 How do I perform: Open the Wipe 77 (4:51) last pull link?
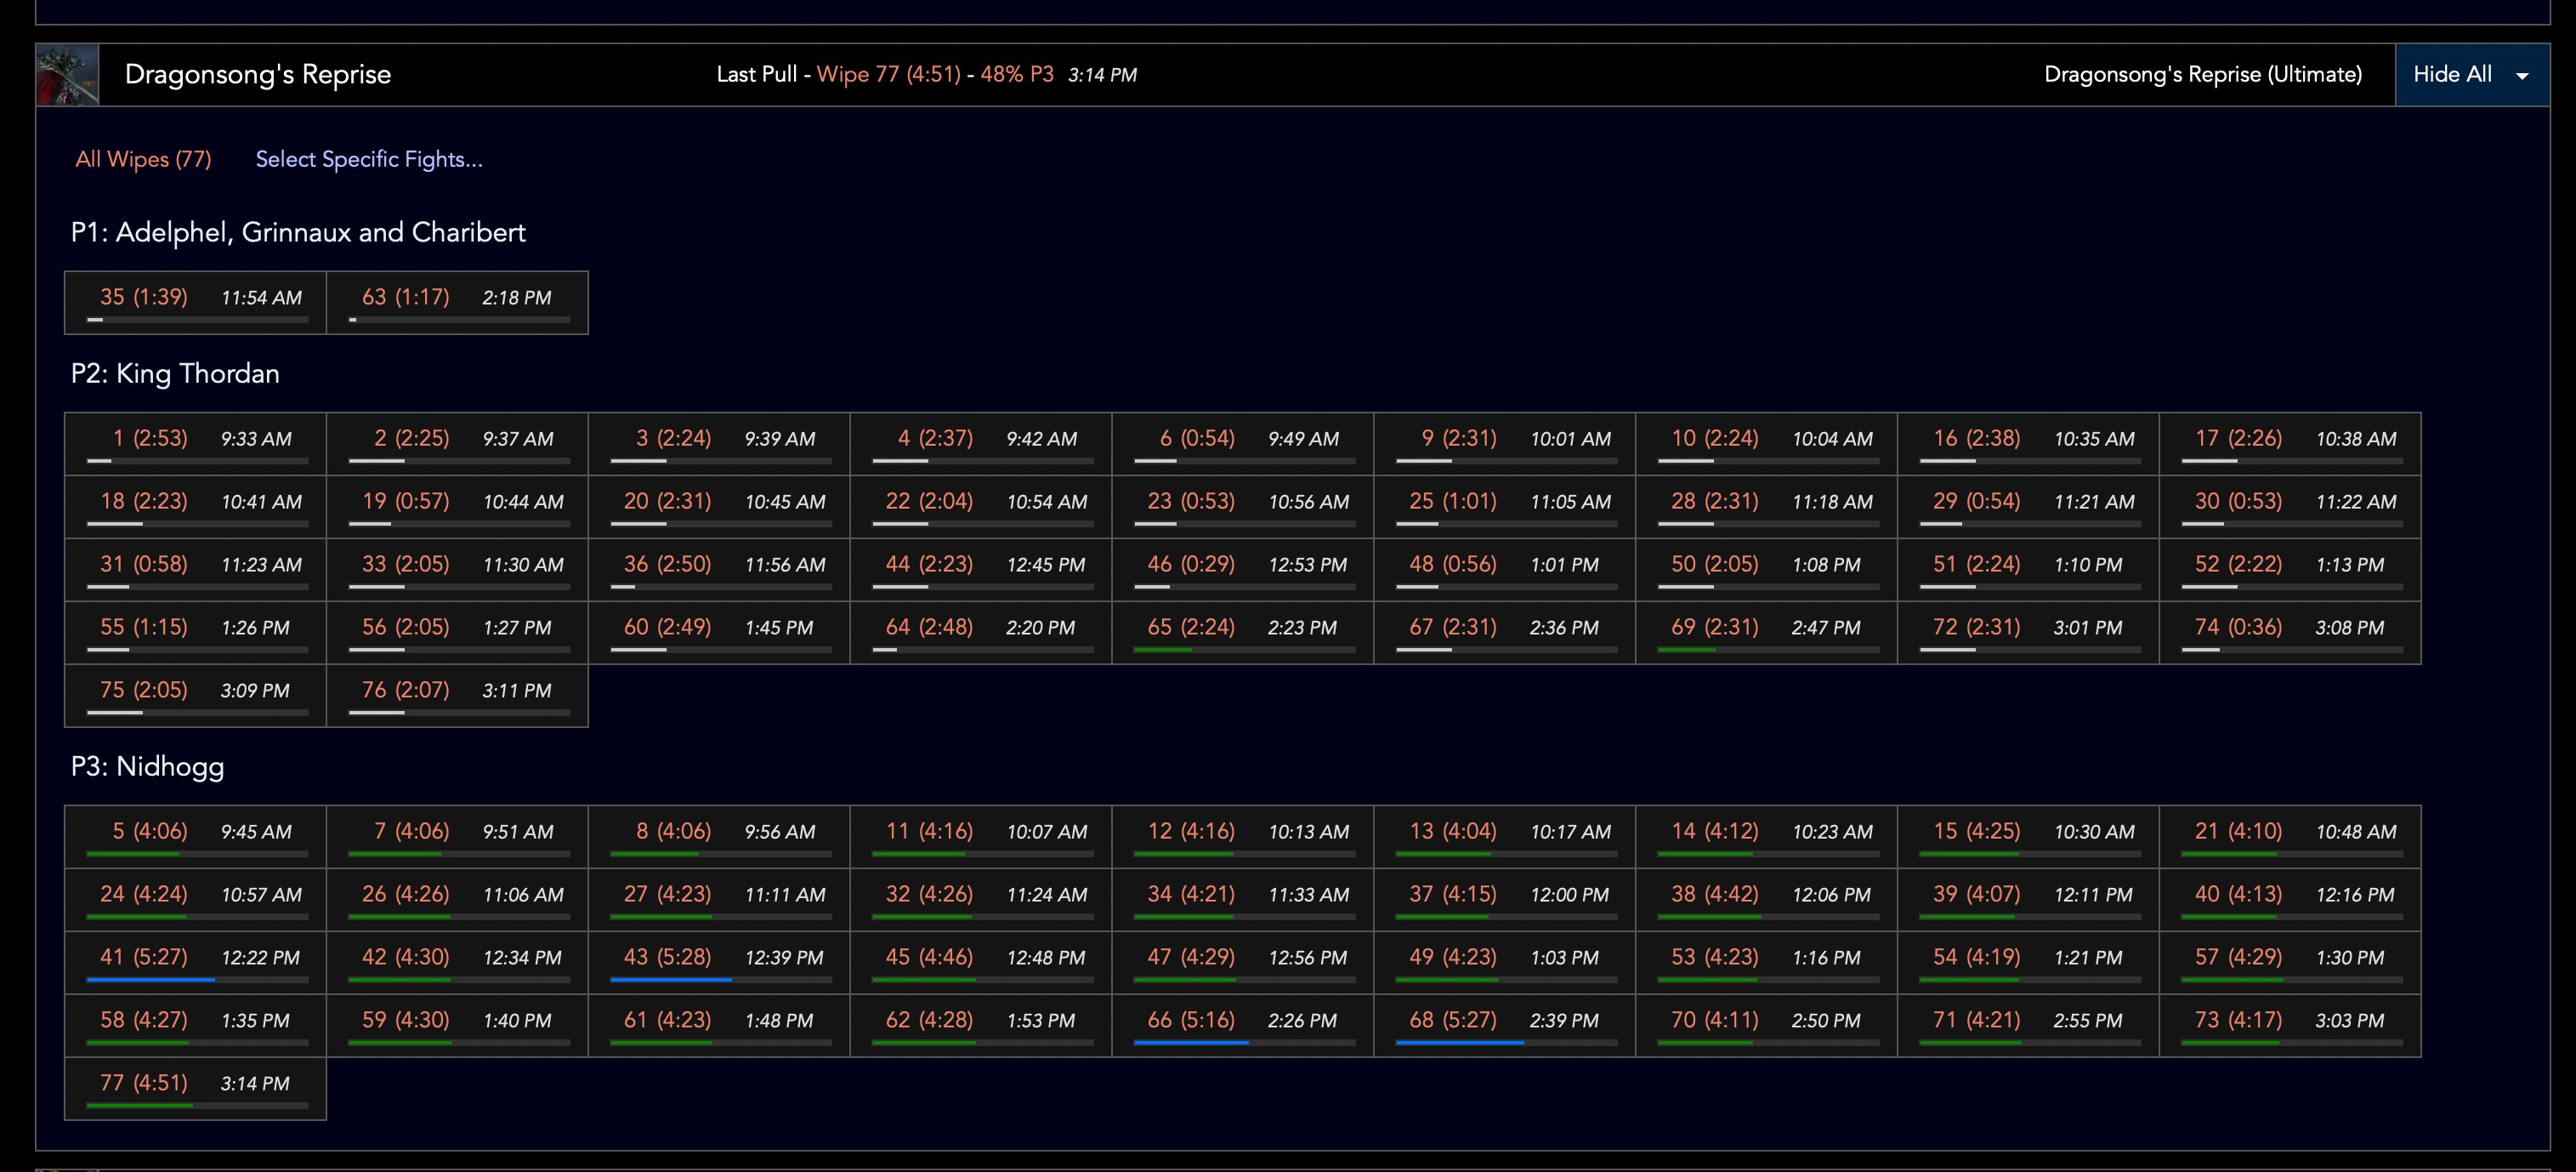pyautogui.click(x=888, y=74)
